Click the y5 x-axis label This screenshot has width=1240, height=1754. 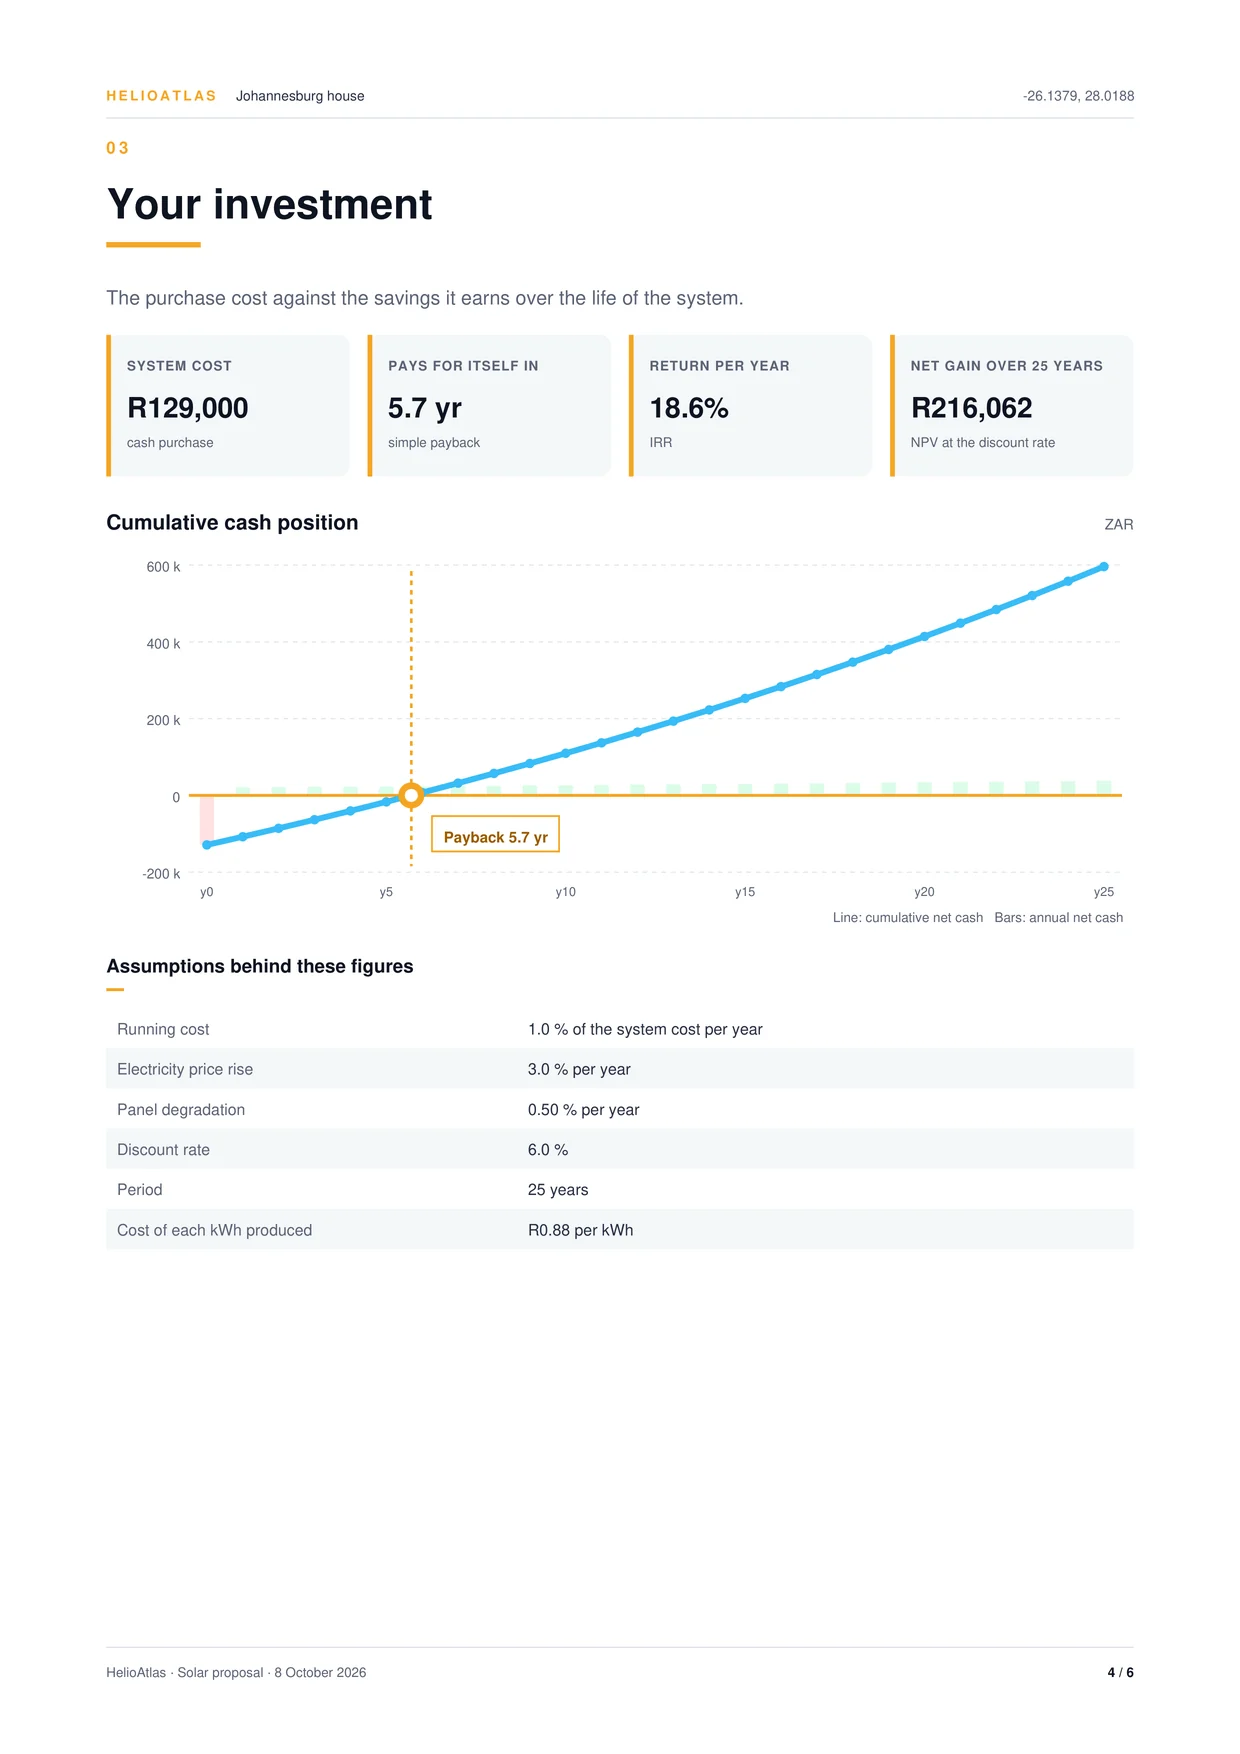pos(386,892)
